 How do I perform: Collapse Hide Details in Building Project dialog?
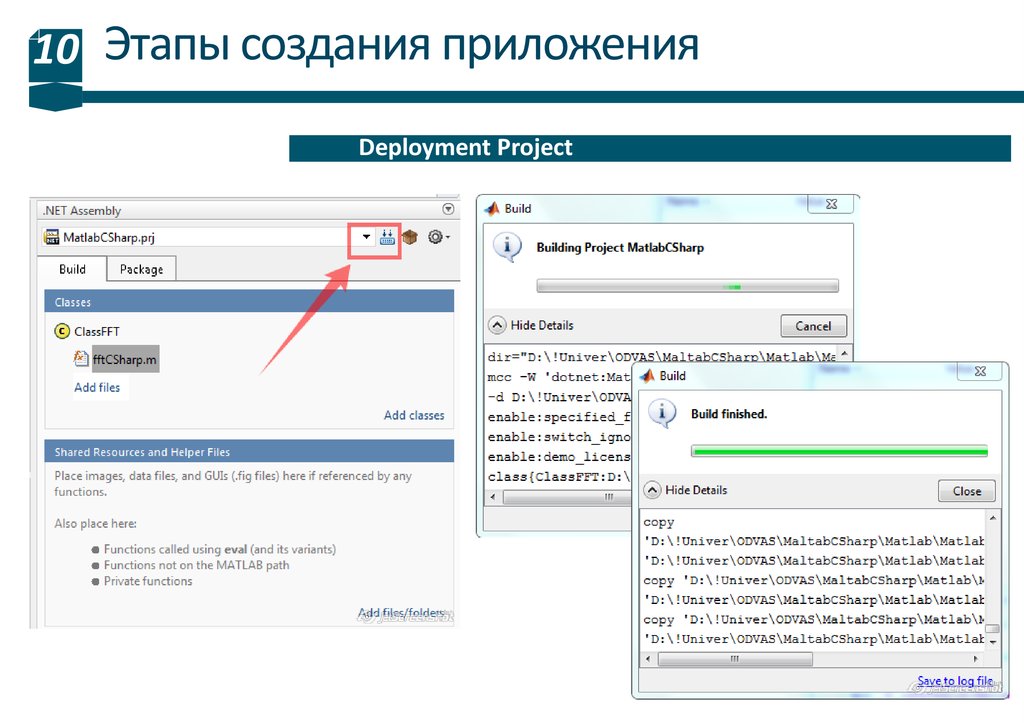pyautogui.click(x=497, y=325)
